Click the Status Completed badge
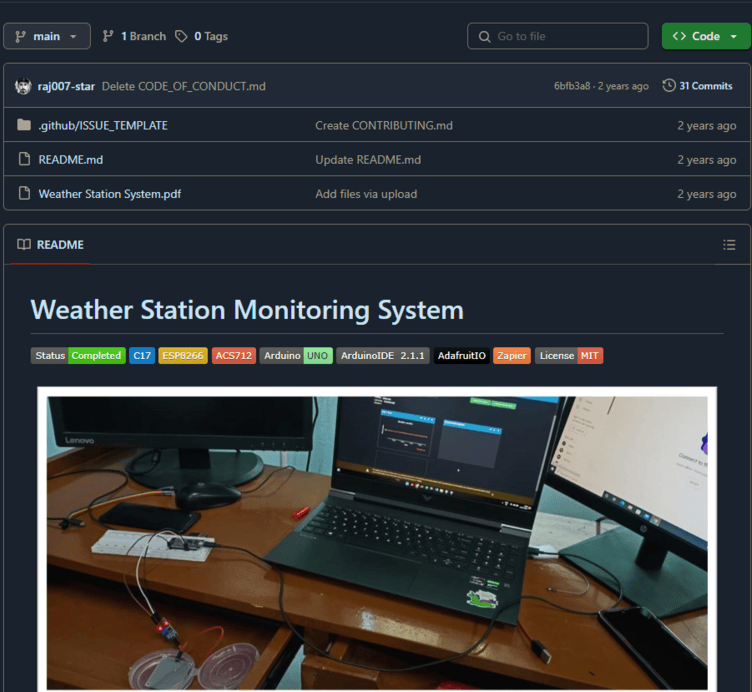 click(x=78, y=355)
